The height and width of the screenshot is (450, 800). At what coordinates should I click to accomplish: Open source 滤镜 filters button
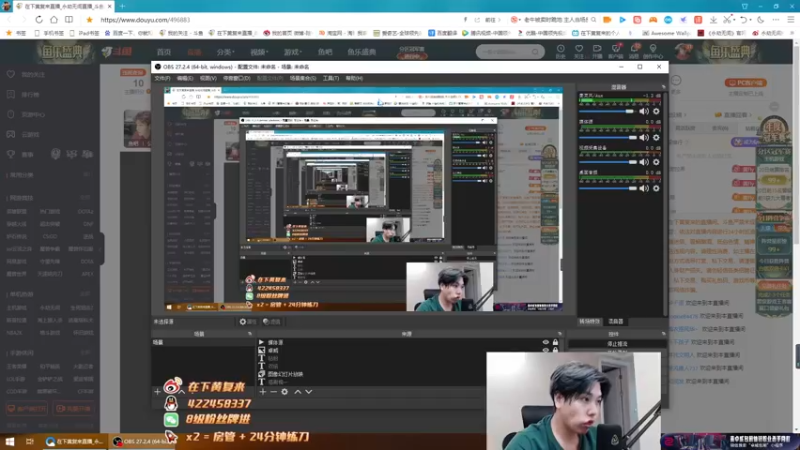point(272,321)
